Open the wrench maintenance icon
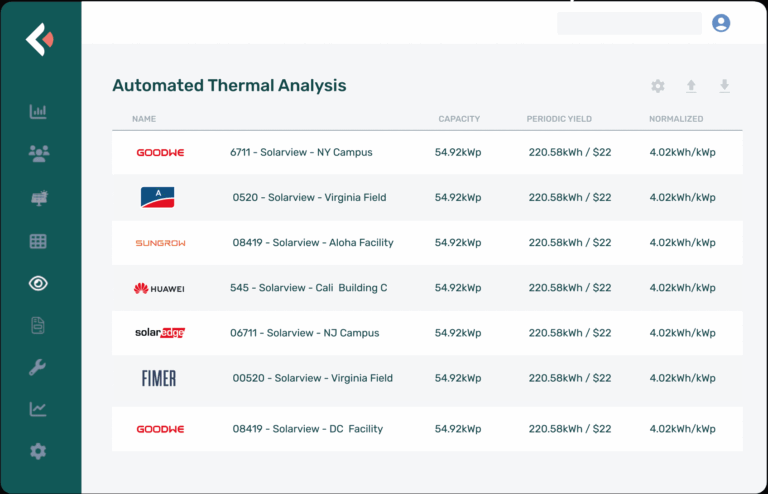Image resolution: width=768 pixels, height=494 pixels. (x=38, y=367)
